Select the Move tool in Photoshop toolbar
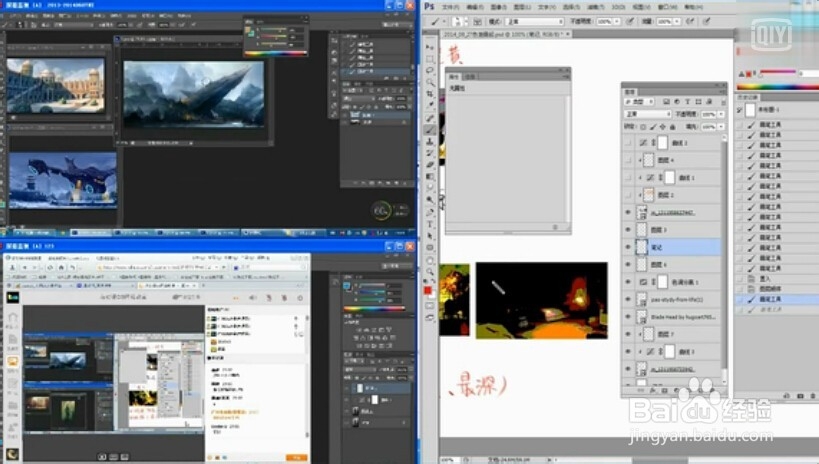Screen dimensions: 819x464 coord(430,47)
